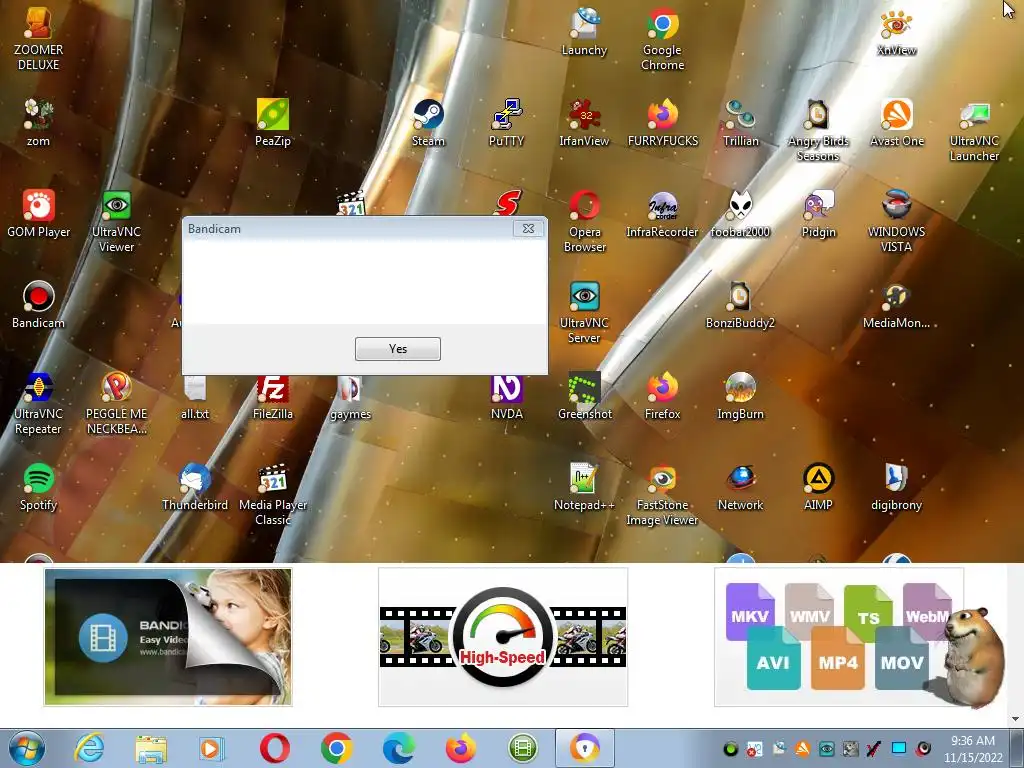
Task: Open UltraVNC Viewer desktop icon
Action: [x=116, y=221]
